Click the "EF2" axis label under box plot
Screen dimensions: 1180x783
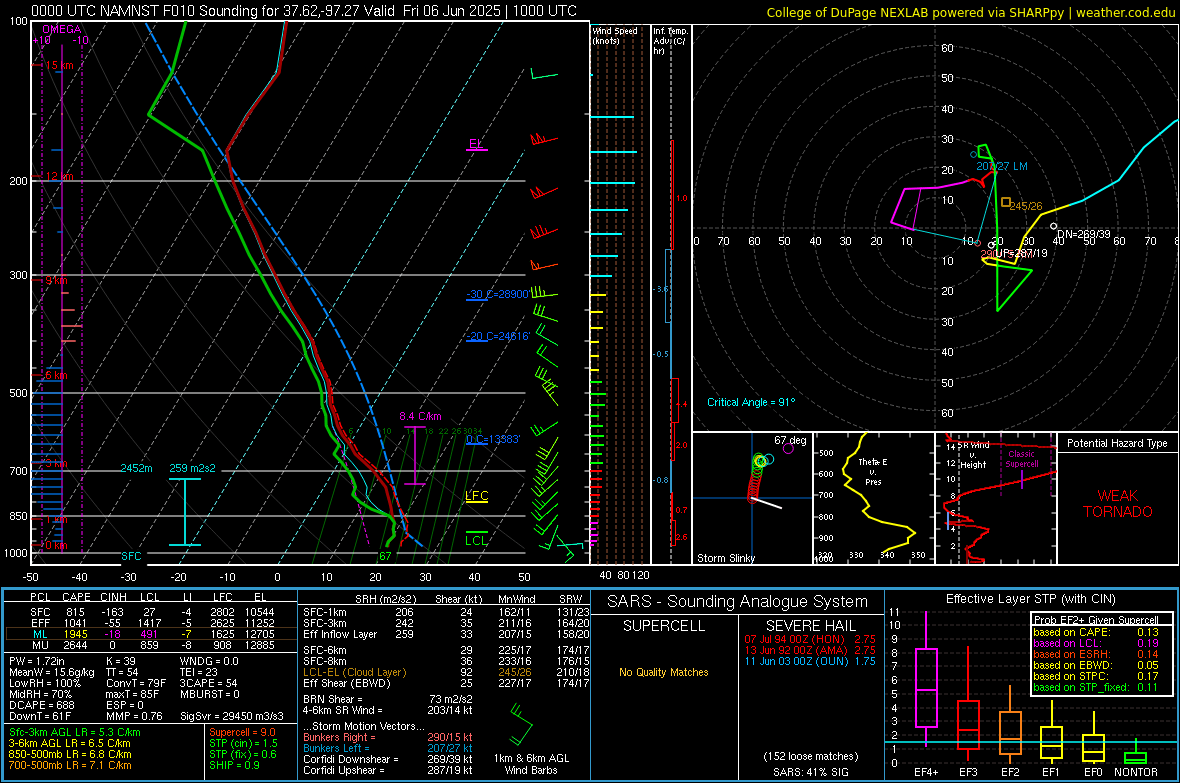1010,772
